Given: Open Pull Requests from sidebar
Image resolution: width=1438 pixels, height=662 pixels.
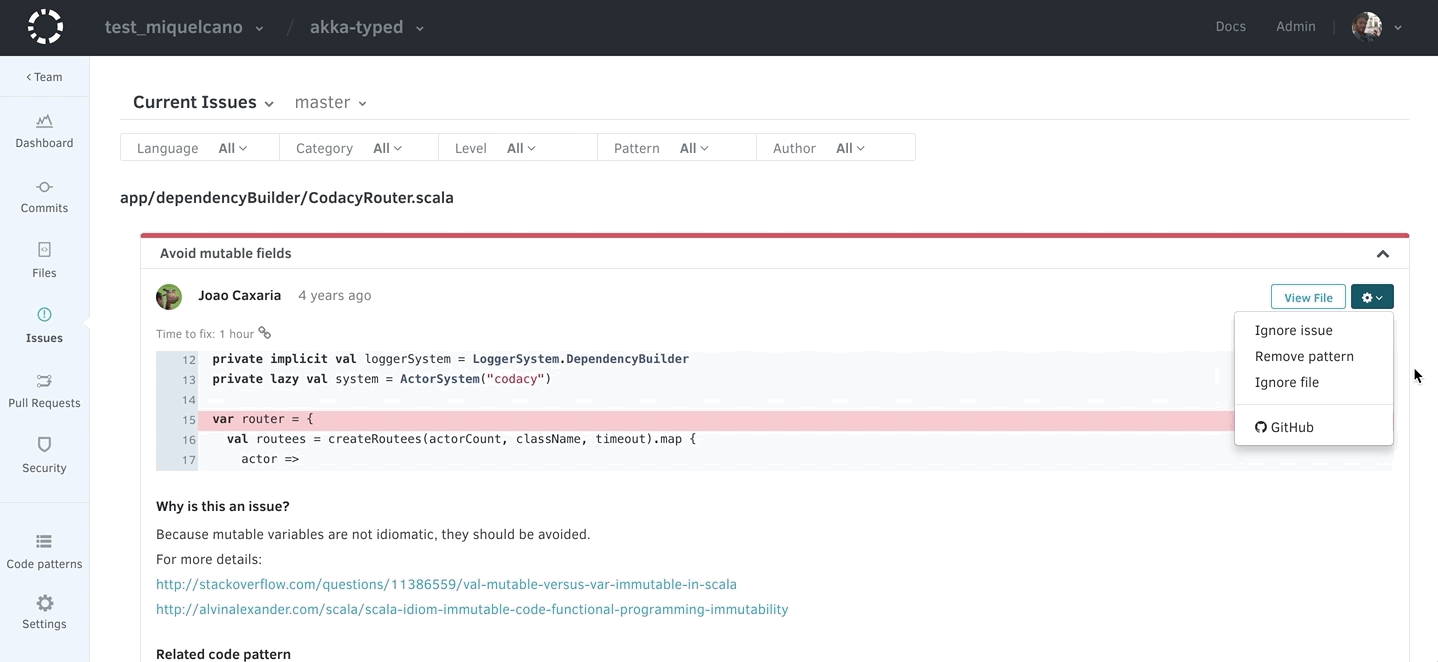Looking at the screenshot, I should 44,381.
